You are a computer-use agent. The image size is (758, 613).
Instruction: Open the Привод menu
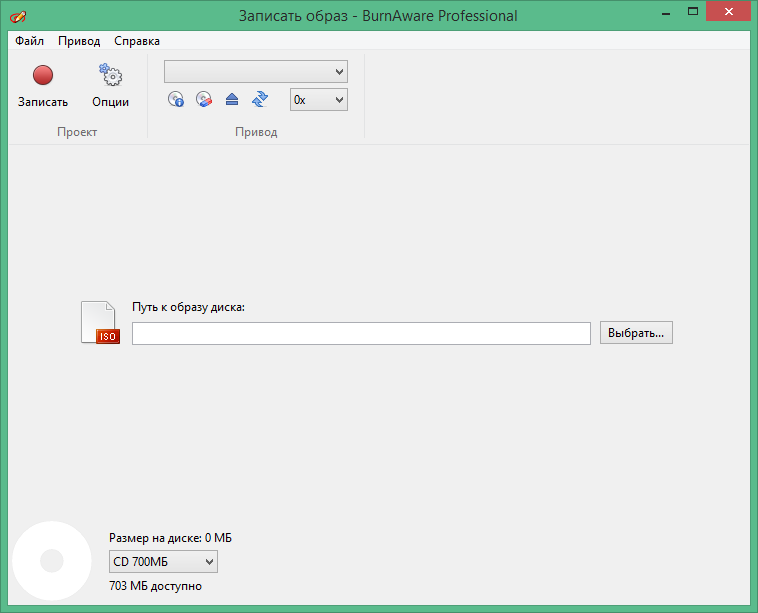coord(79,41)
